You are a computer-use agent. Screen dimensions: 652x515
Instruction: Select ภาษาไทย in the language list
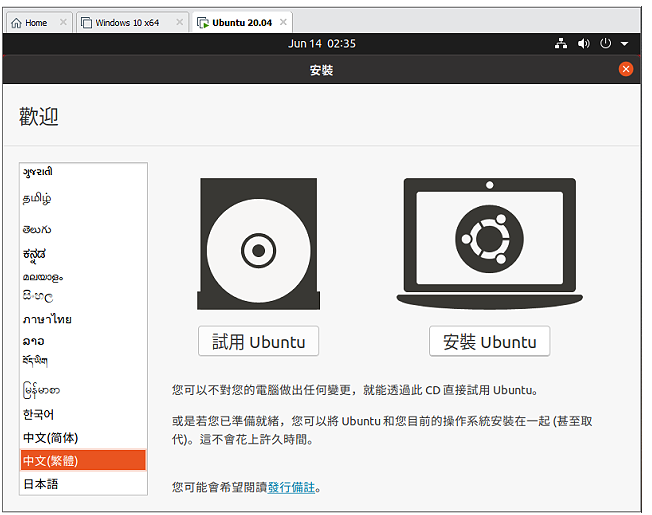(x=83, y=319)
